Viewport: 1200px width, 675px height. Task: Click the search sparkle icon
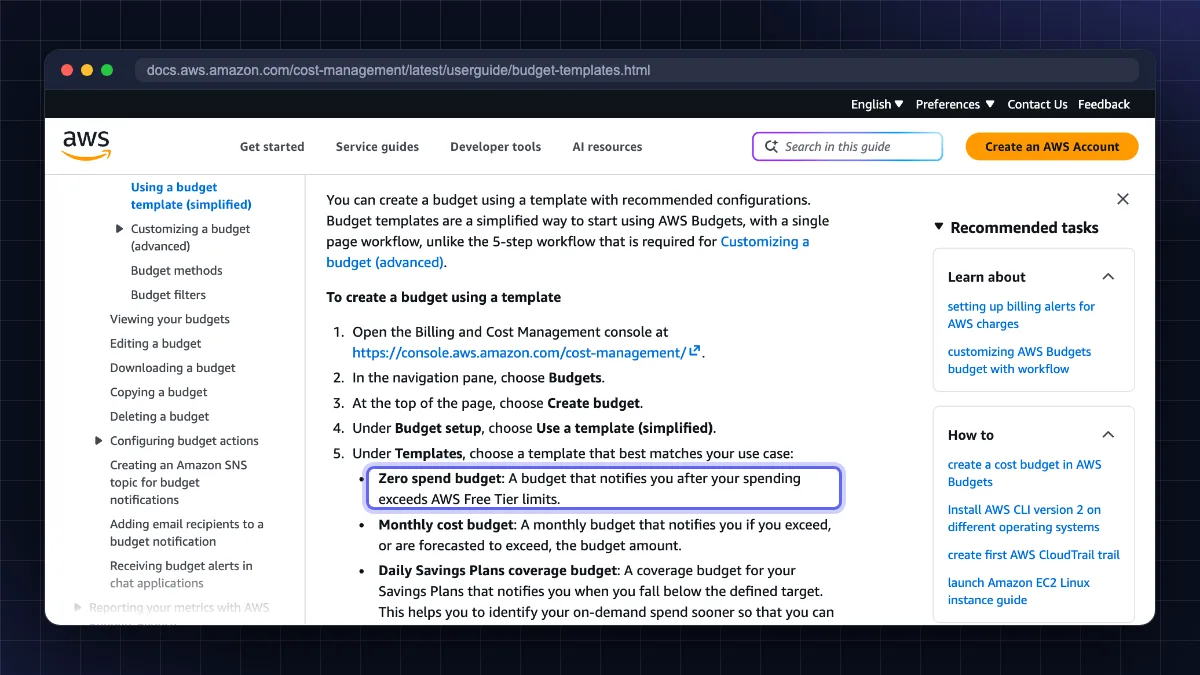pyautogui.click(x=771, y=146)
